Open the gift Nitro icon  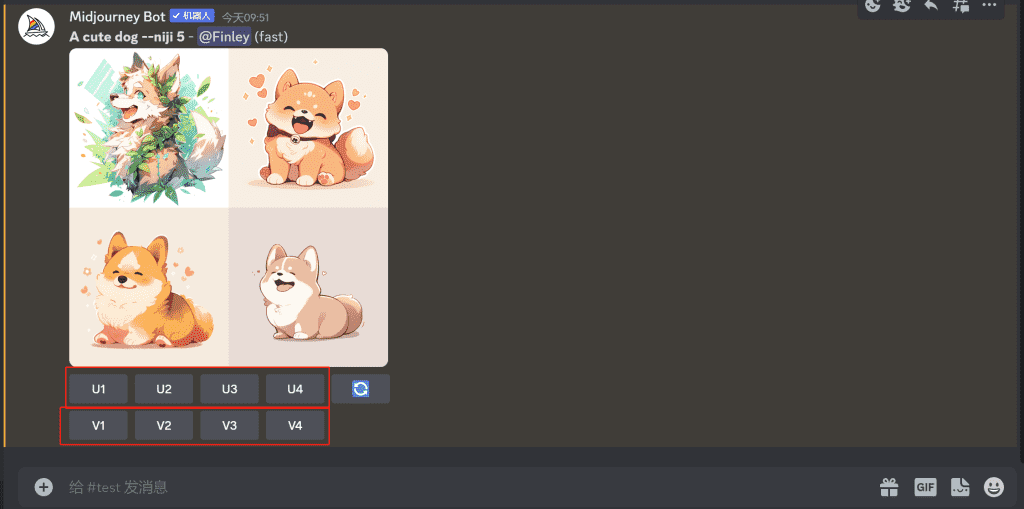(888, 487)
